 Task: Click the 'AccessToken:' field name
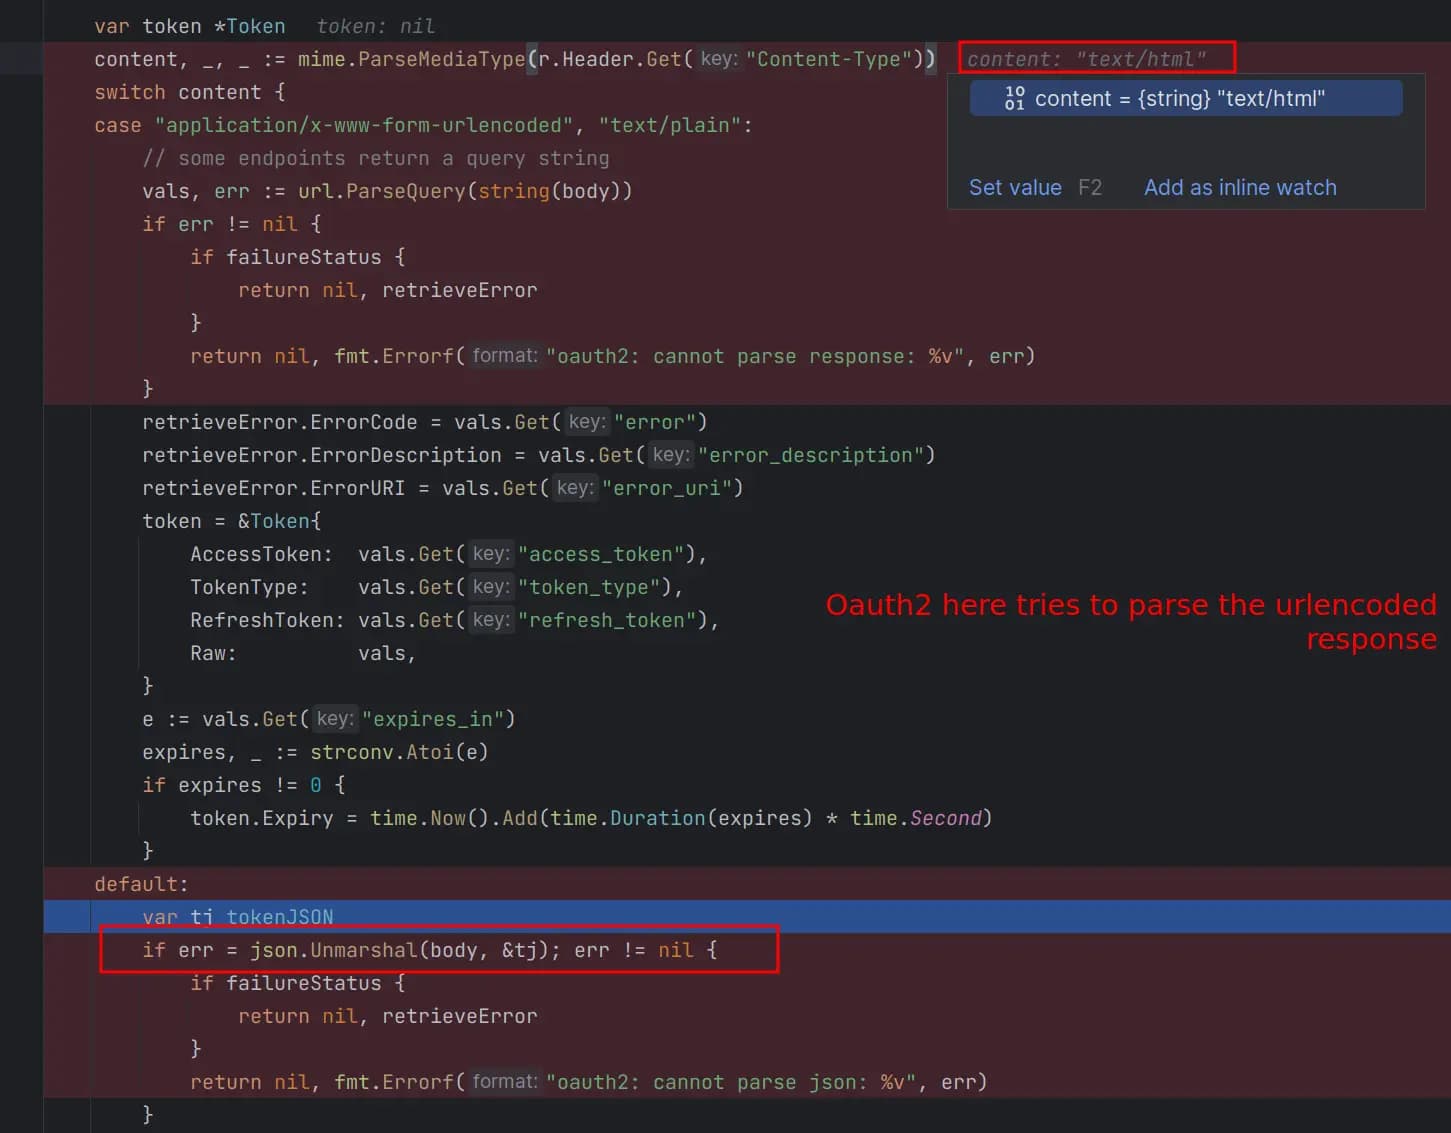pos(262,554)
